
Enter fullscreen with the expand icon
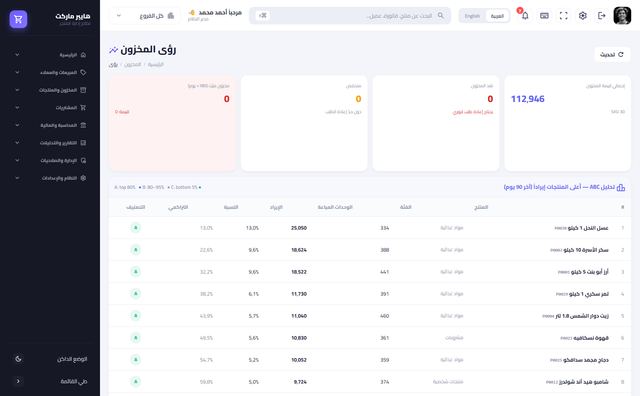point(563,16)
